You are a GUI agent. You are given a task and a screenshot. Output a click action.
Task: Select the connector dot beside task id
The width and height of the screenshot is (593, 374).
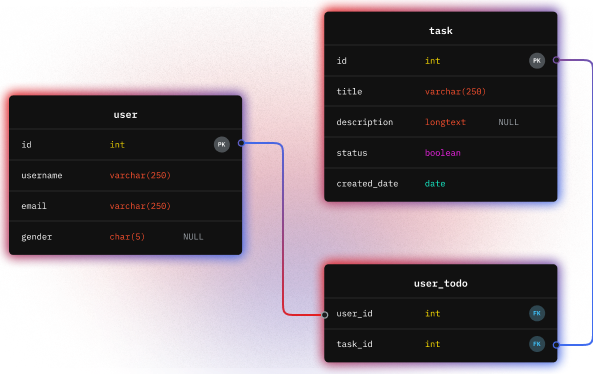click(556, 60)
